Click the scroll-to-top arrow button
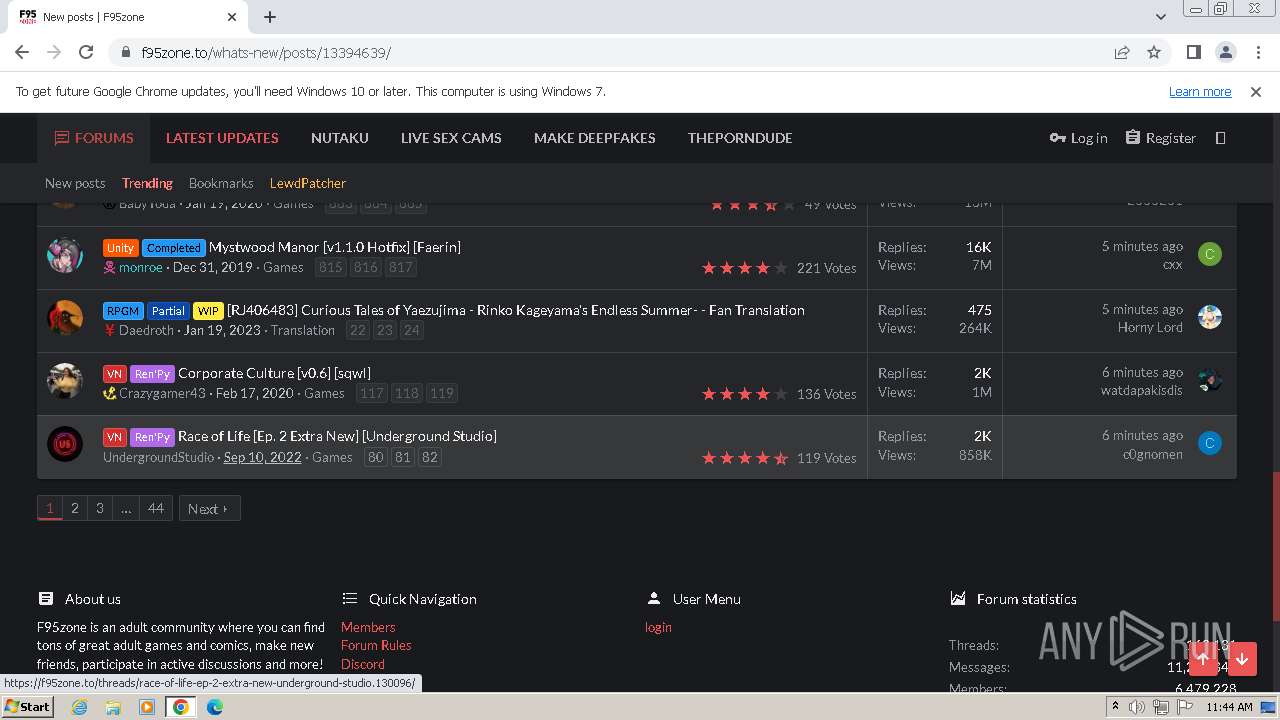 pos(1203,659)
